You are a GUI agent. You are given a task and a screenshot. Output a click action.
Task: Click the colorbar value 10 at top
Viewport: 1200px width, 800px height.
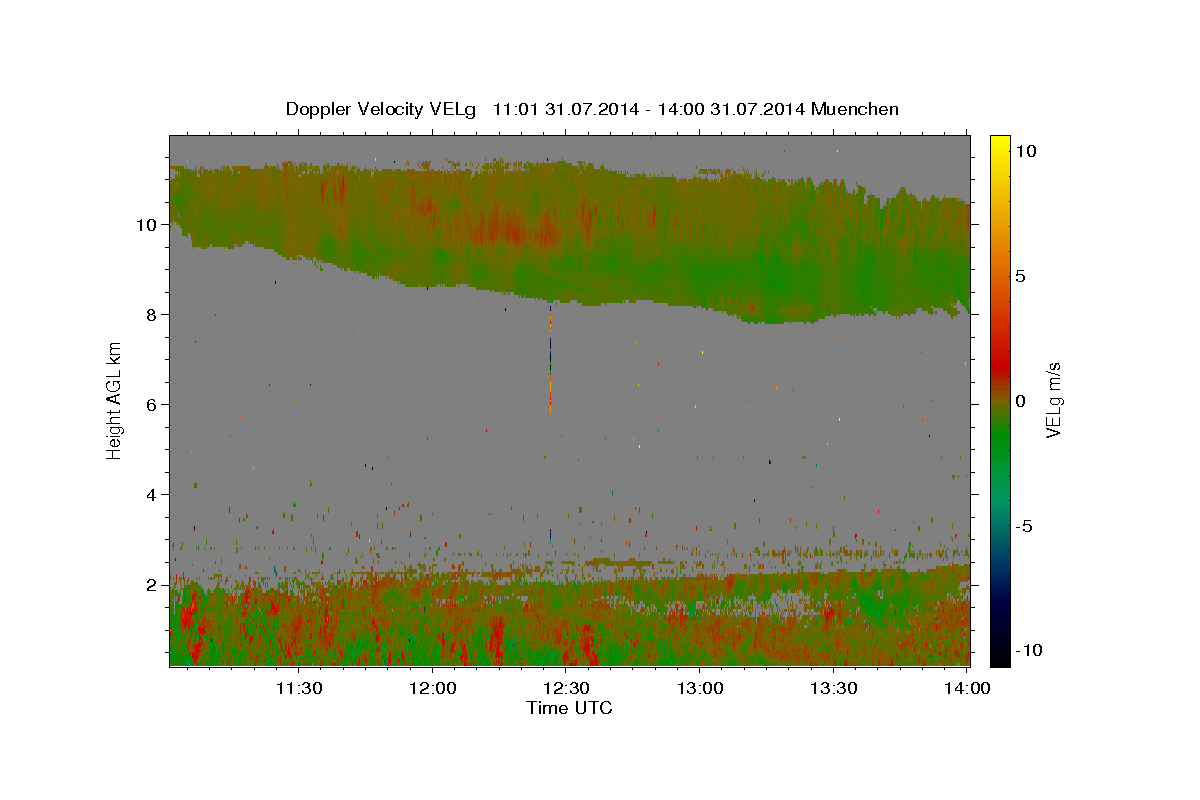(1026, 151)
